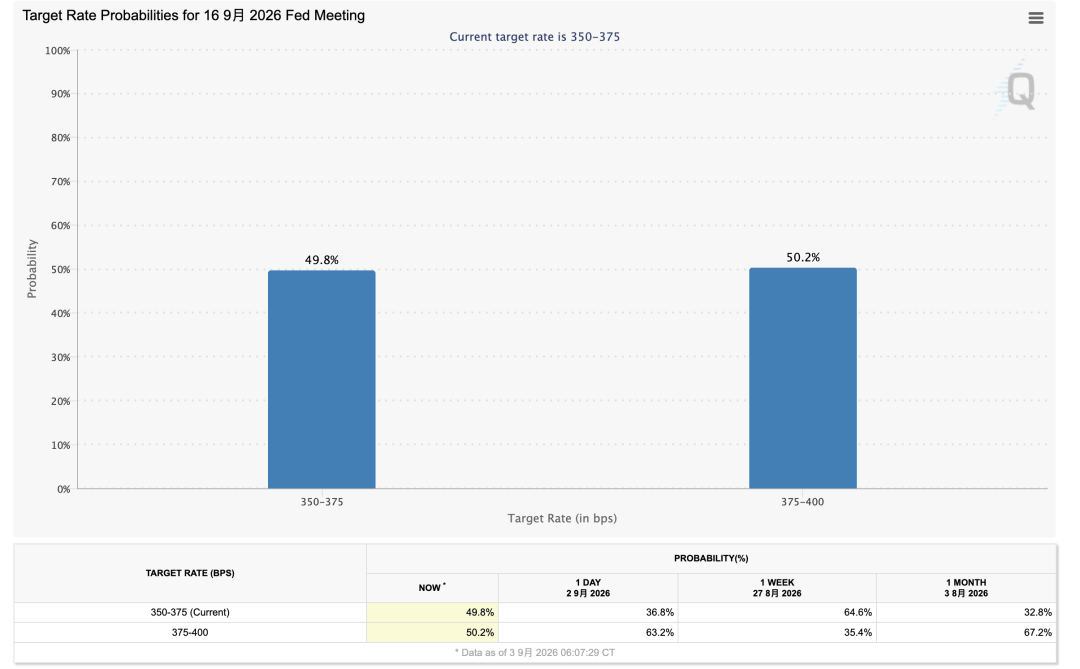
Task: Click the 1 DAY cell showing 63.2%
Action: (588, 632)
